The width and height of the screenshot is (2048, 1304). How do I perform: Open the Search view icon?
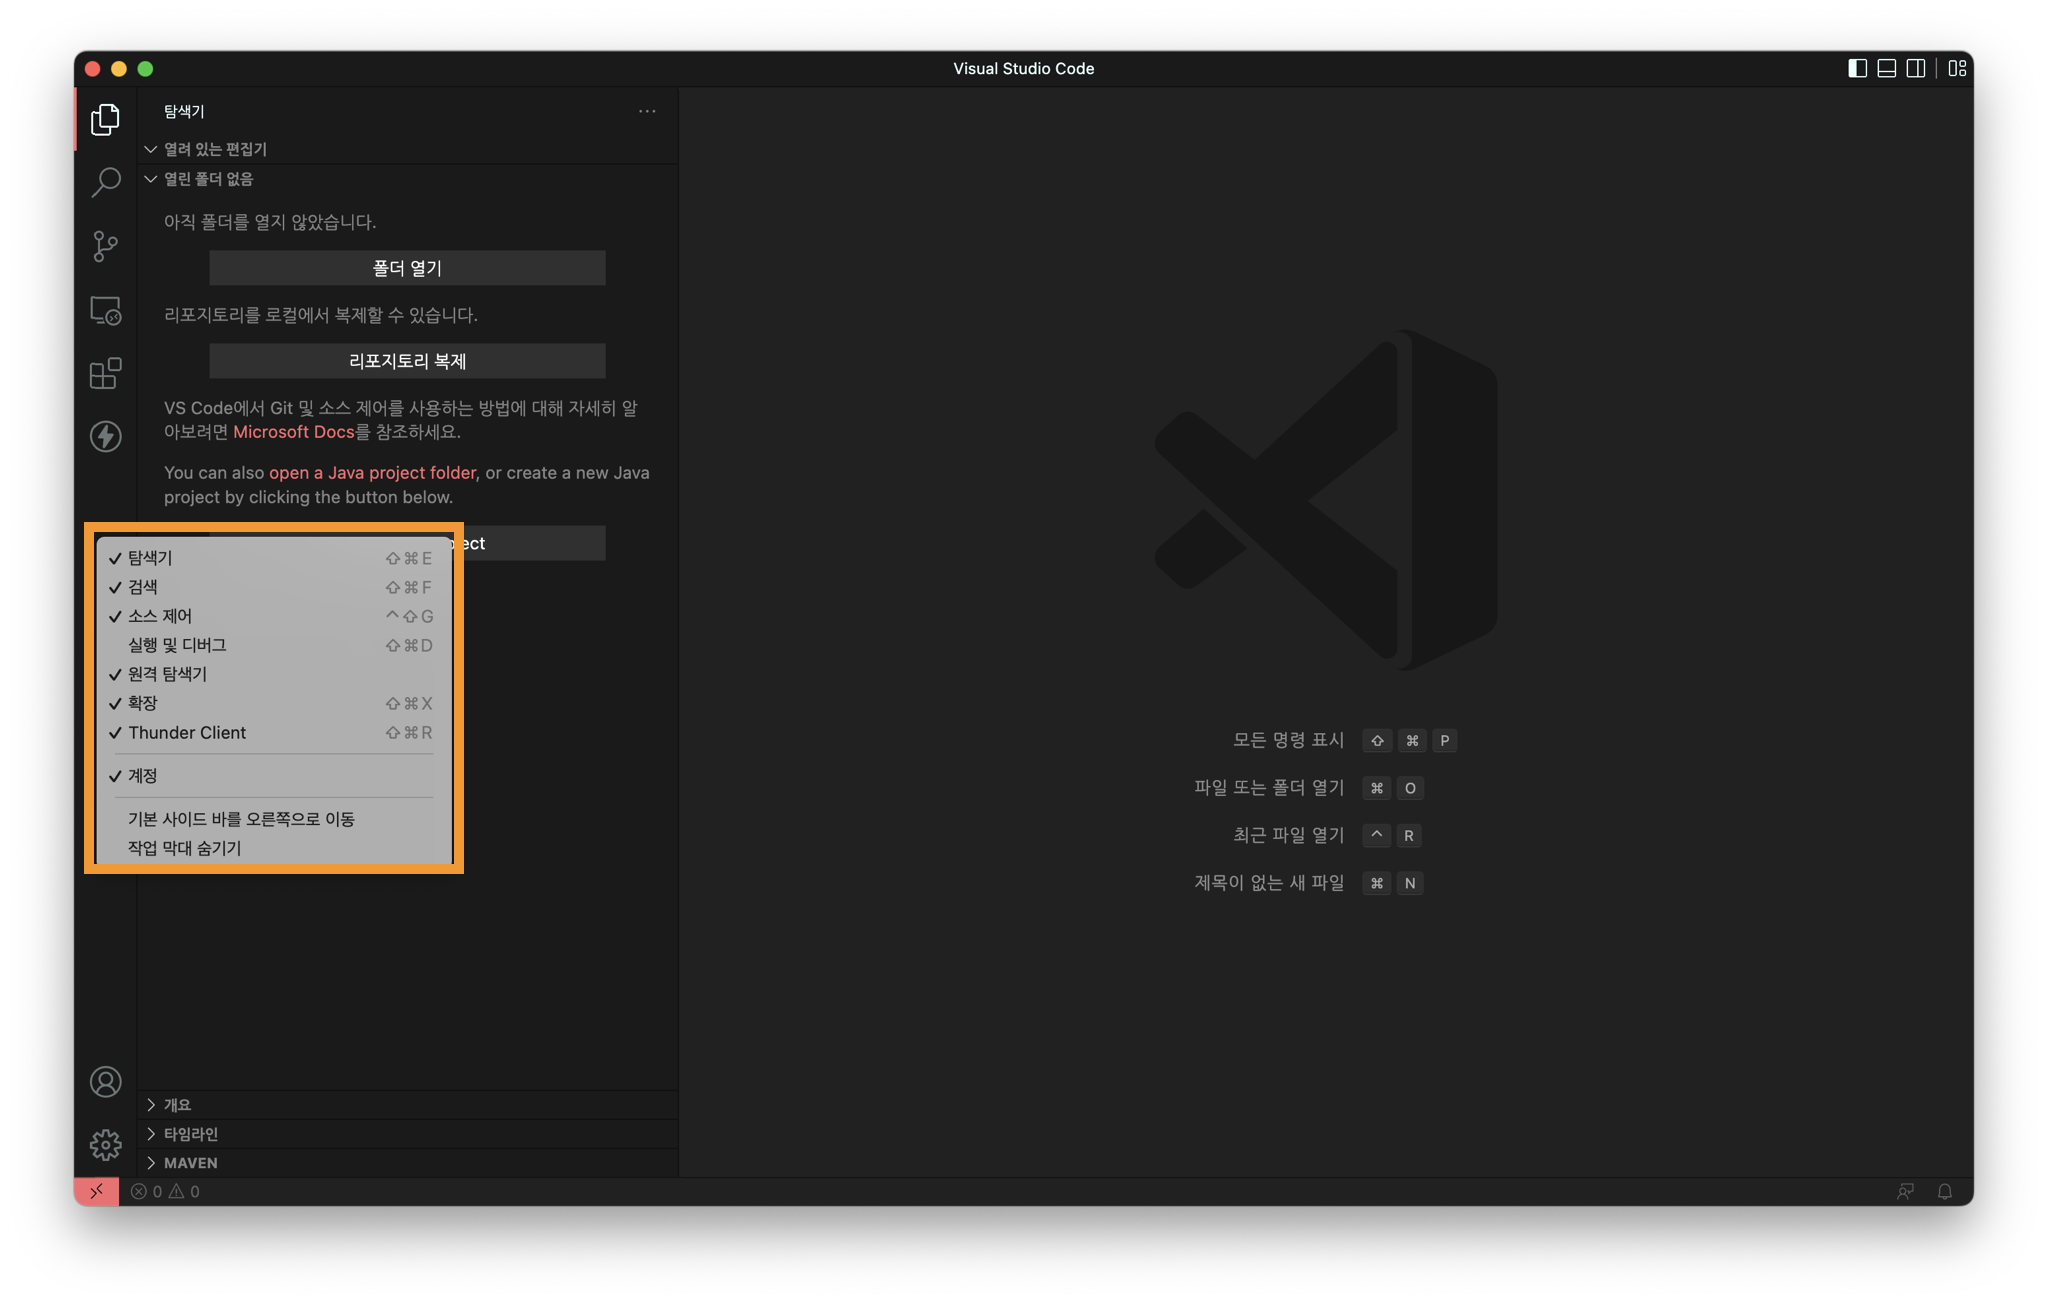tap(105, 182)
